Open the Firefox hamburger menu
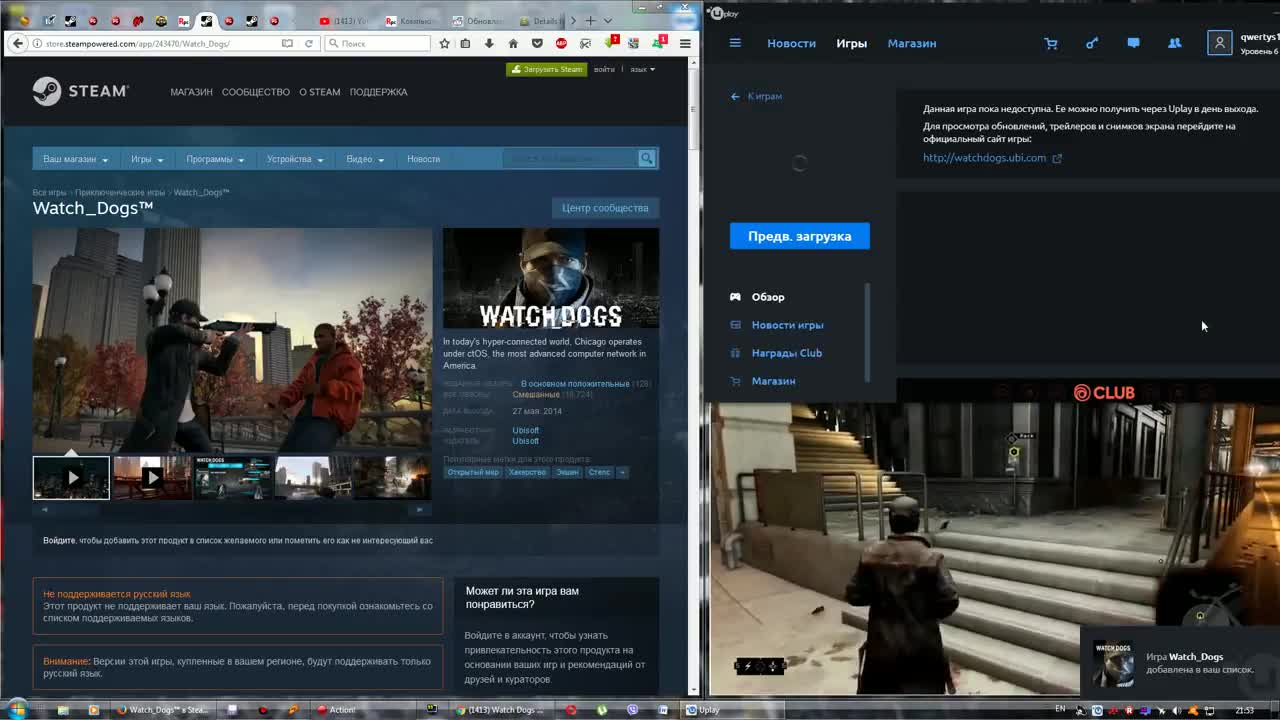The width and height of the screenshot is (1280, 720). coord(685,43)
